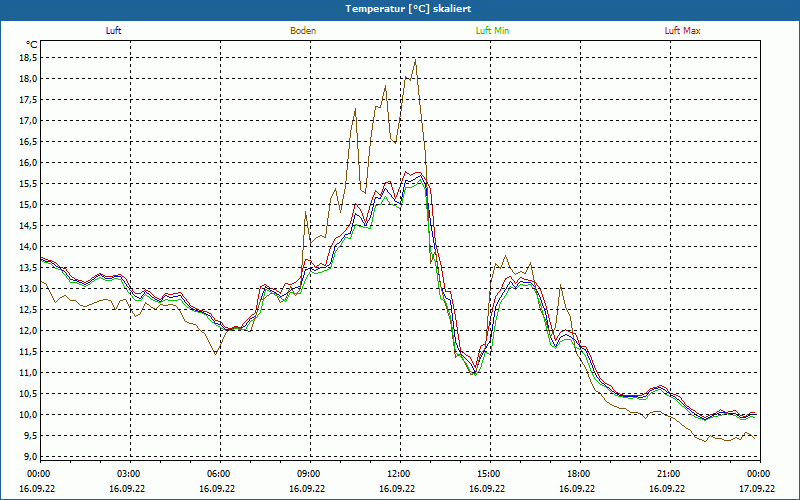Click the '°C' unit label on the axis
Screen dimensions: 800x500
pyautogui.click(x=31, y=45)
